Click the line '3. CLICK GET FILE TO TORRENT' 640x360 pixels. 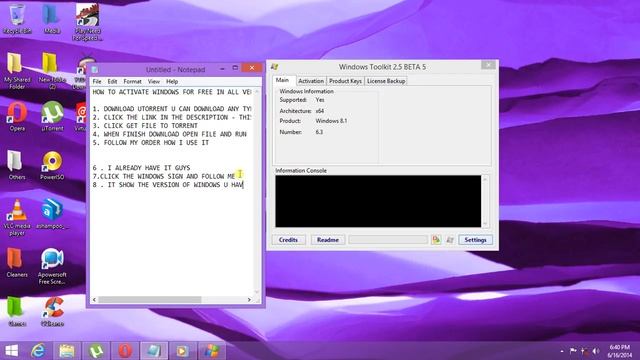[x=145, y=126]
